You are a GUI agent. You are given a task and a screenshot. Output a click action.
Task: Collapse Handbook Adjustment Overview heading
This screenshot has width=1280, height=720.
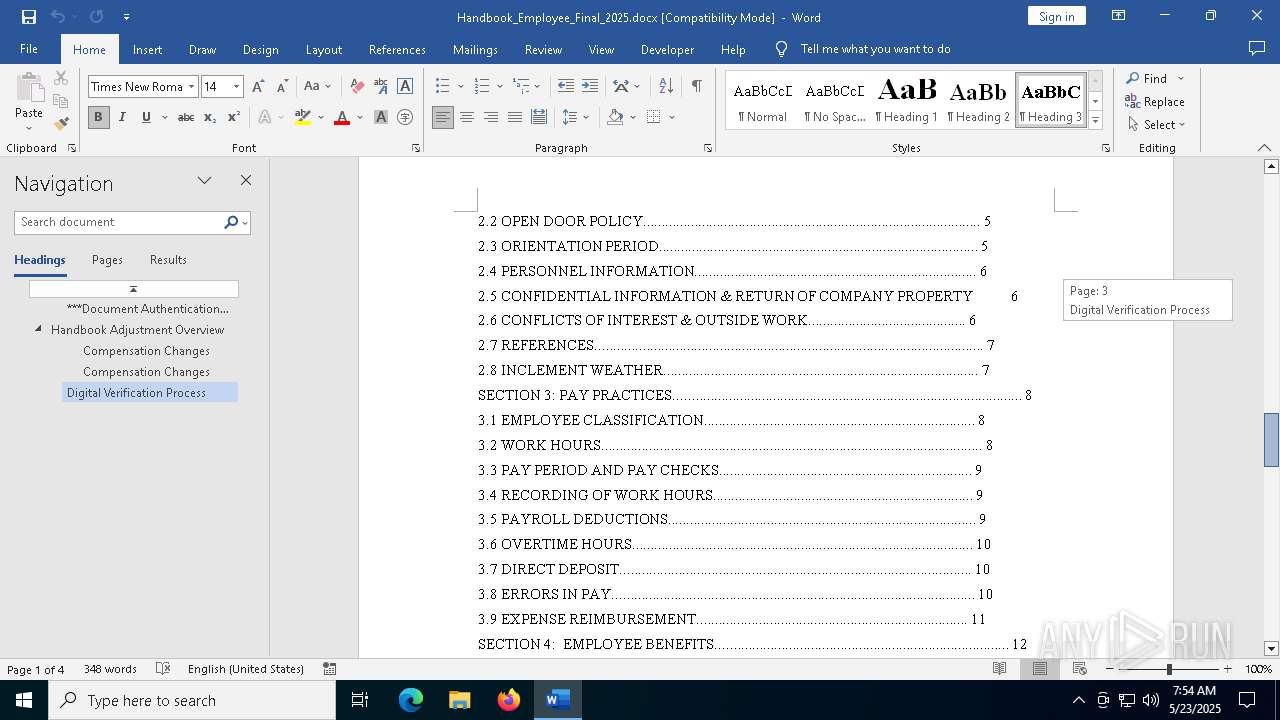pos(39,329)
